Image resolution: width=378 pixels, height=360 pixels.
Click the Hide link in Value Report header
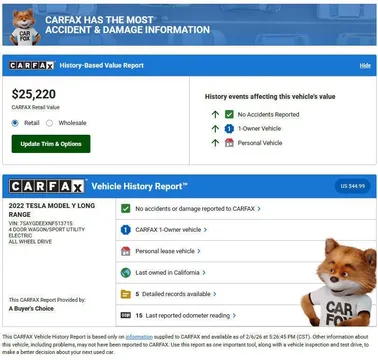tap(365, 65)
